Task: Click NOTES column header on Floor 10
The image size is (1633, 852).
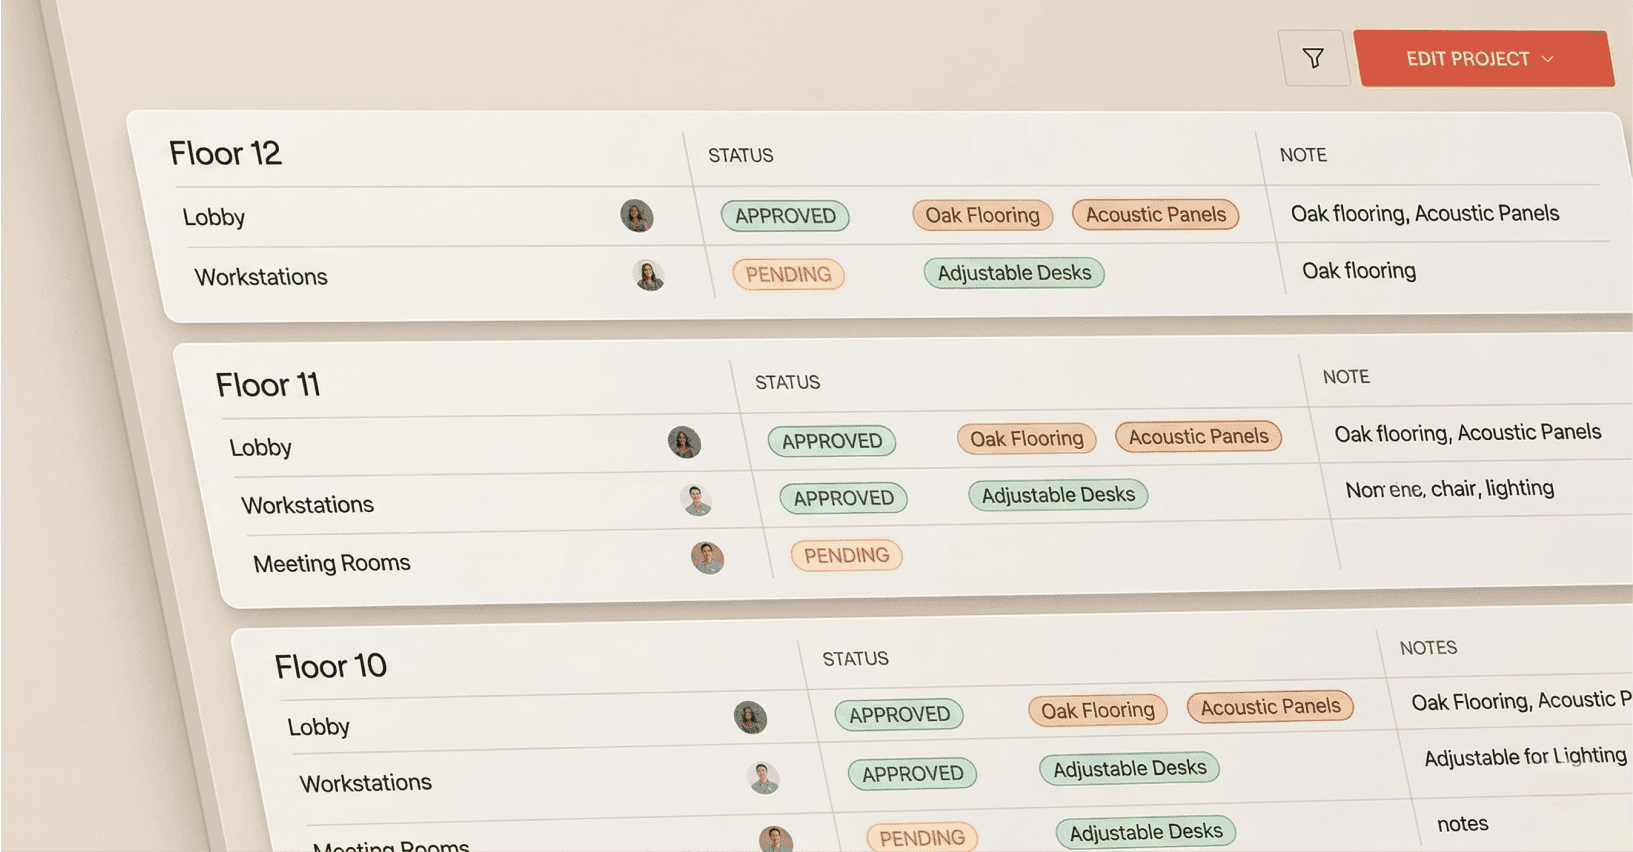Action: pyautogui.click(x=1428, y=648)
